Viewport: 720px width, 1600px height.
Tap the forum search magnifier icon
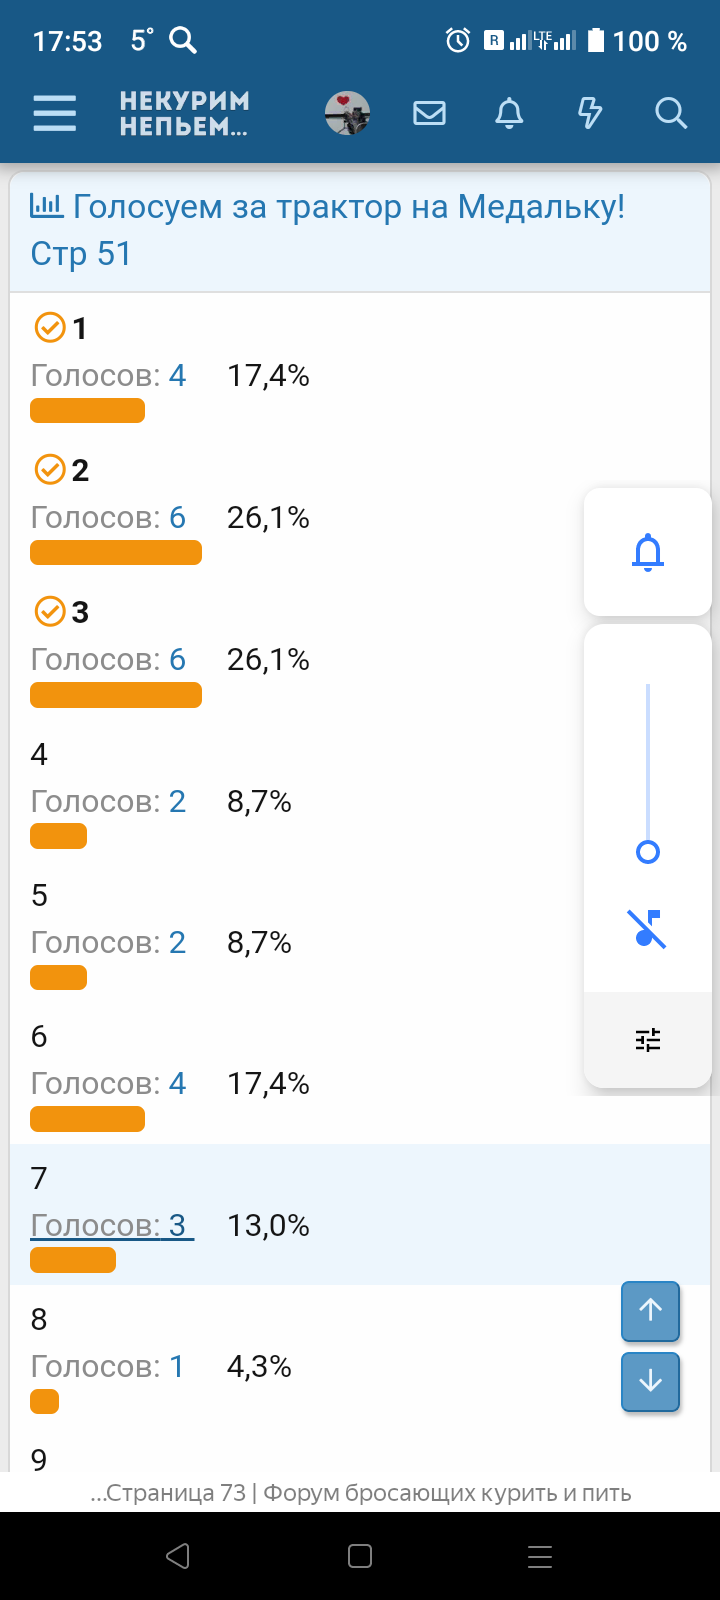pyautogui.click(x=671, y=113)
